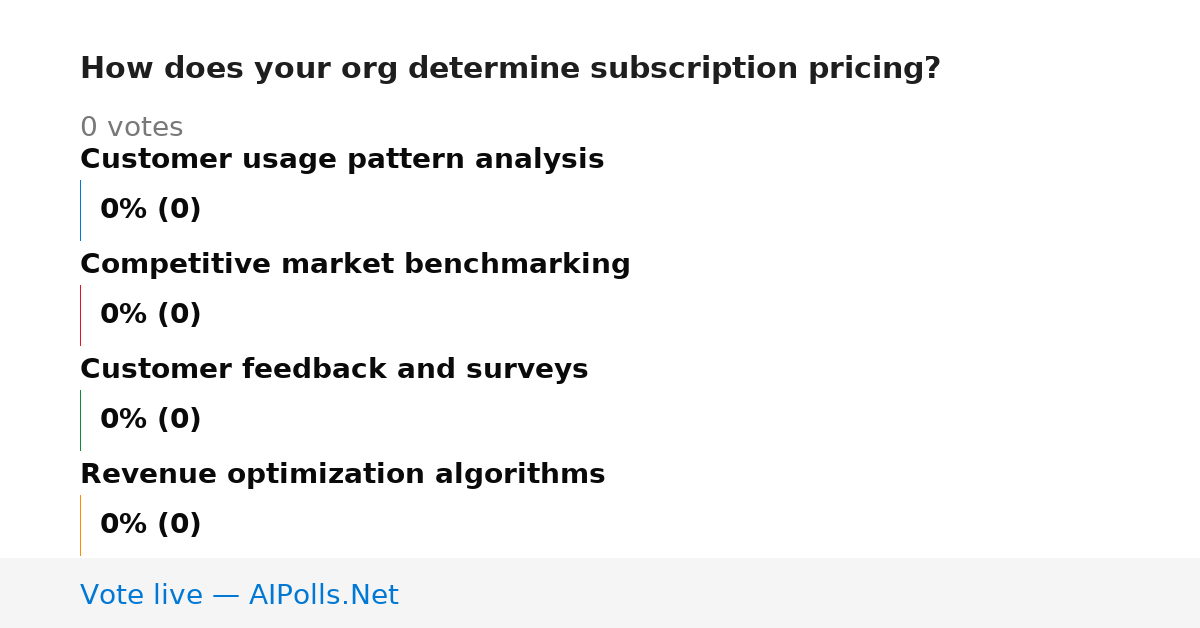Screen dimensions: 1200x628
Task: Click the word 'Customer' in usage pattern option
Action: [x=142, y=160]
